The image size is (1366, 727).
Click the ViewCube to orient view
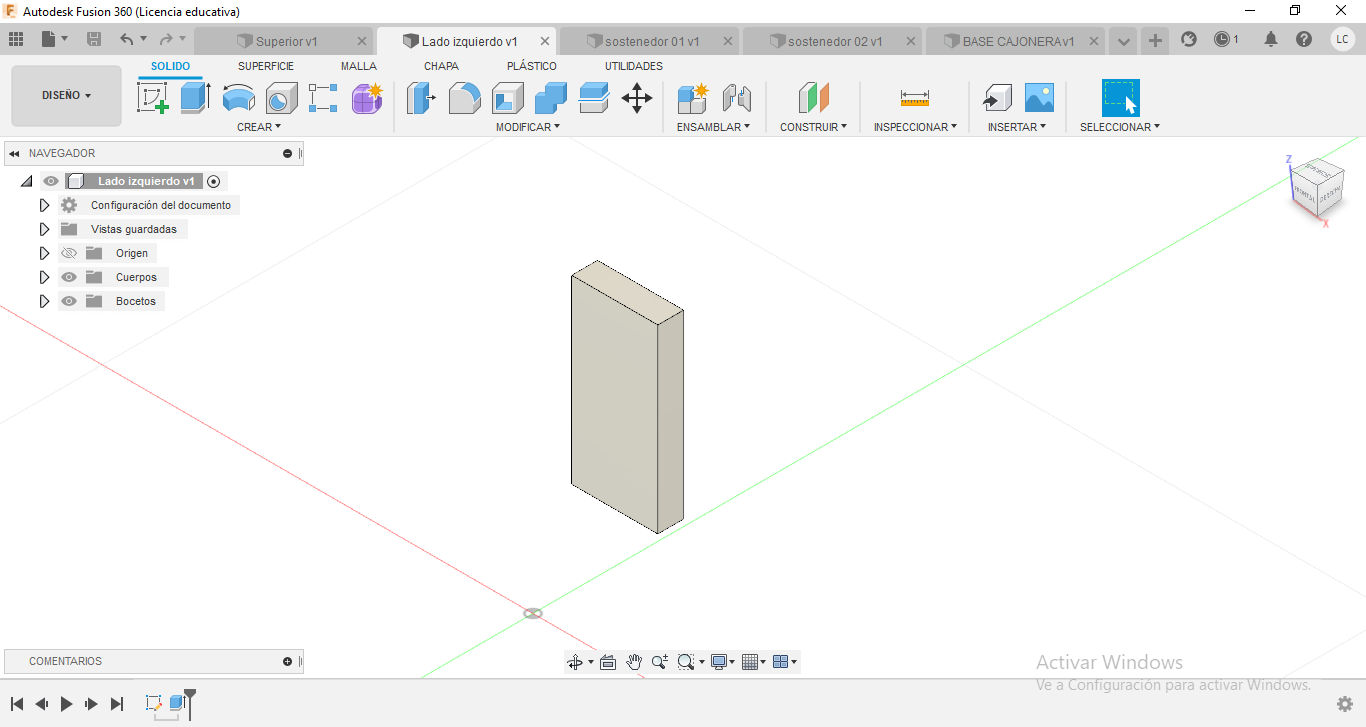click(1316, 187)
